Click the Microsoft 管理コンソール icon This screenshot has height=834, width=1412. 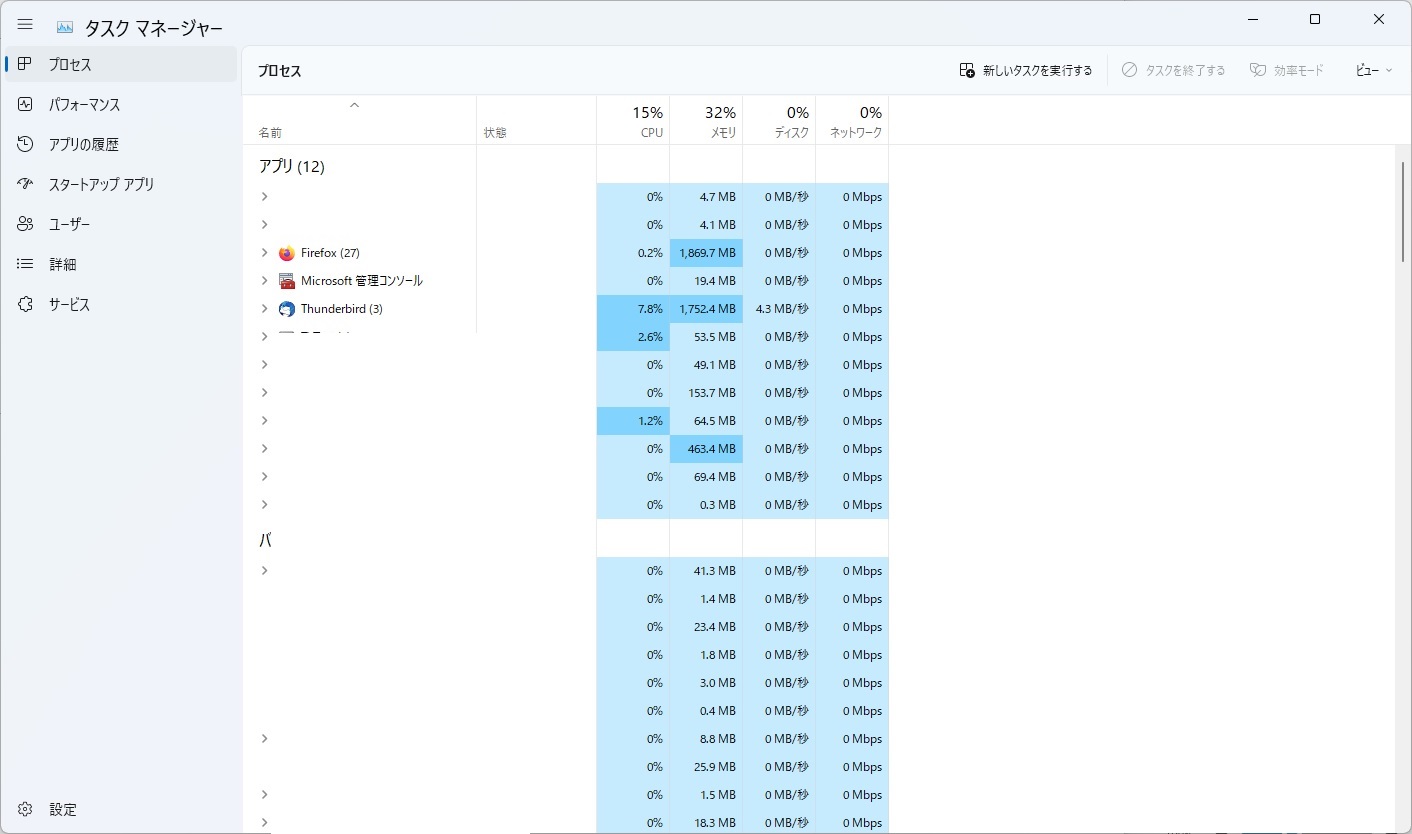pyautogui.click(x=287, y=281)
